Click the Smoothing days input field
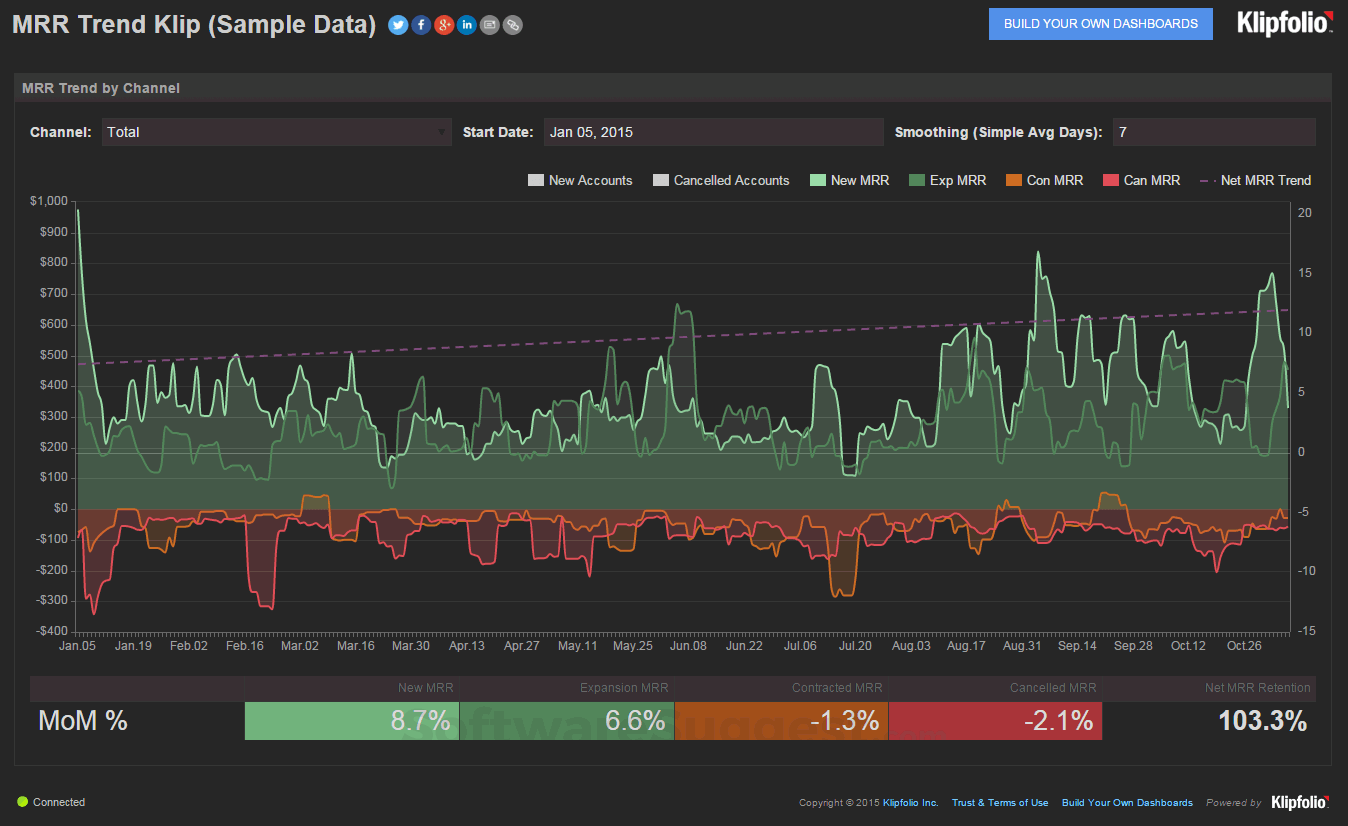1348x826 pixels. click(x=1214, y=132)
